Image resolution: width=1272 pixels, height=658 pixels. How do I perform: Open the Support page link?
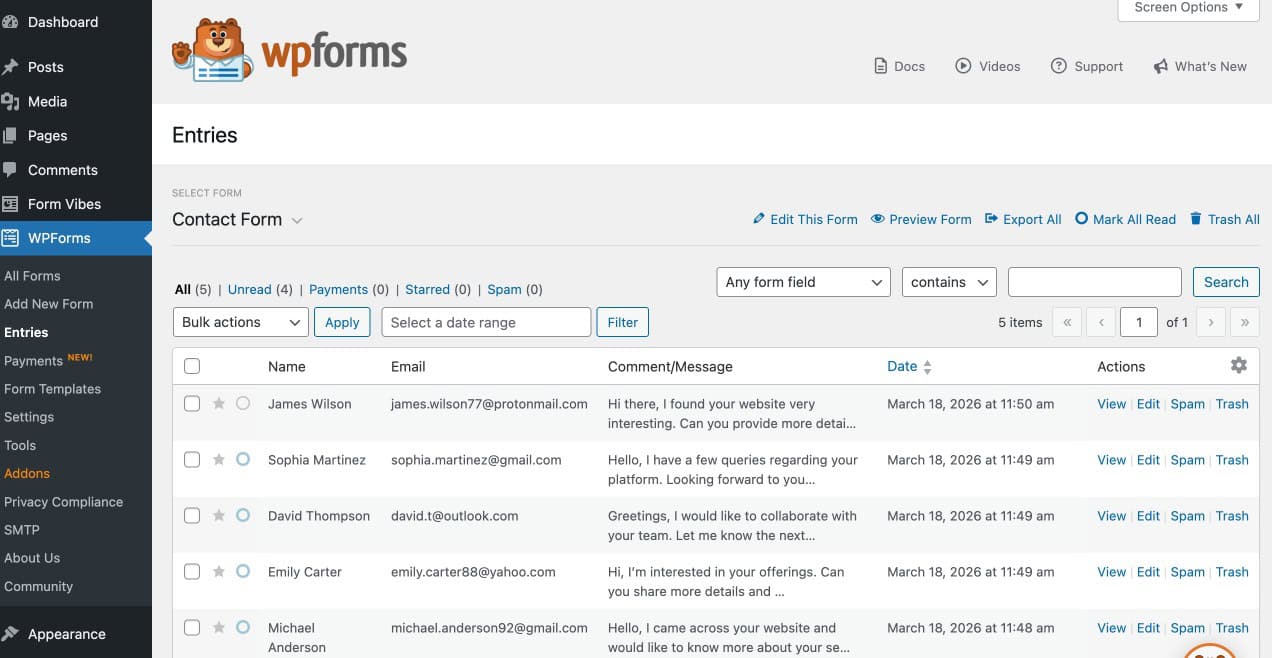pos(1087,66)
